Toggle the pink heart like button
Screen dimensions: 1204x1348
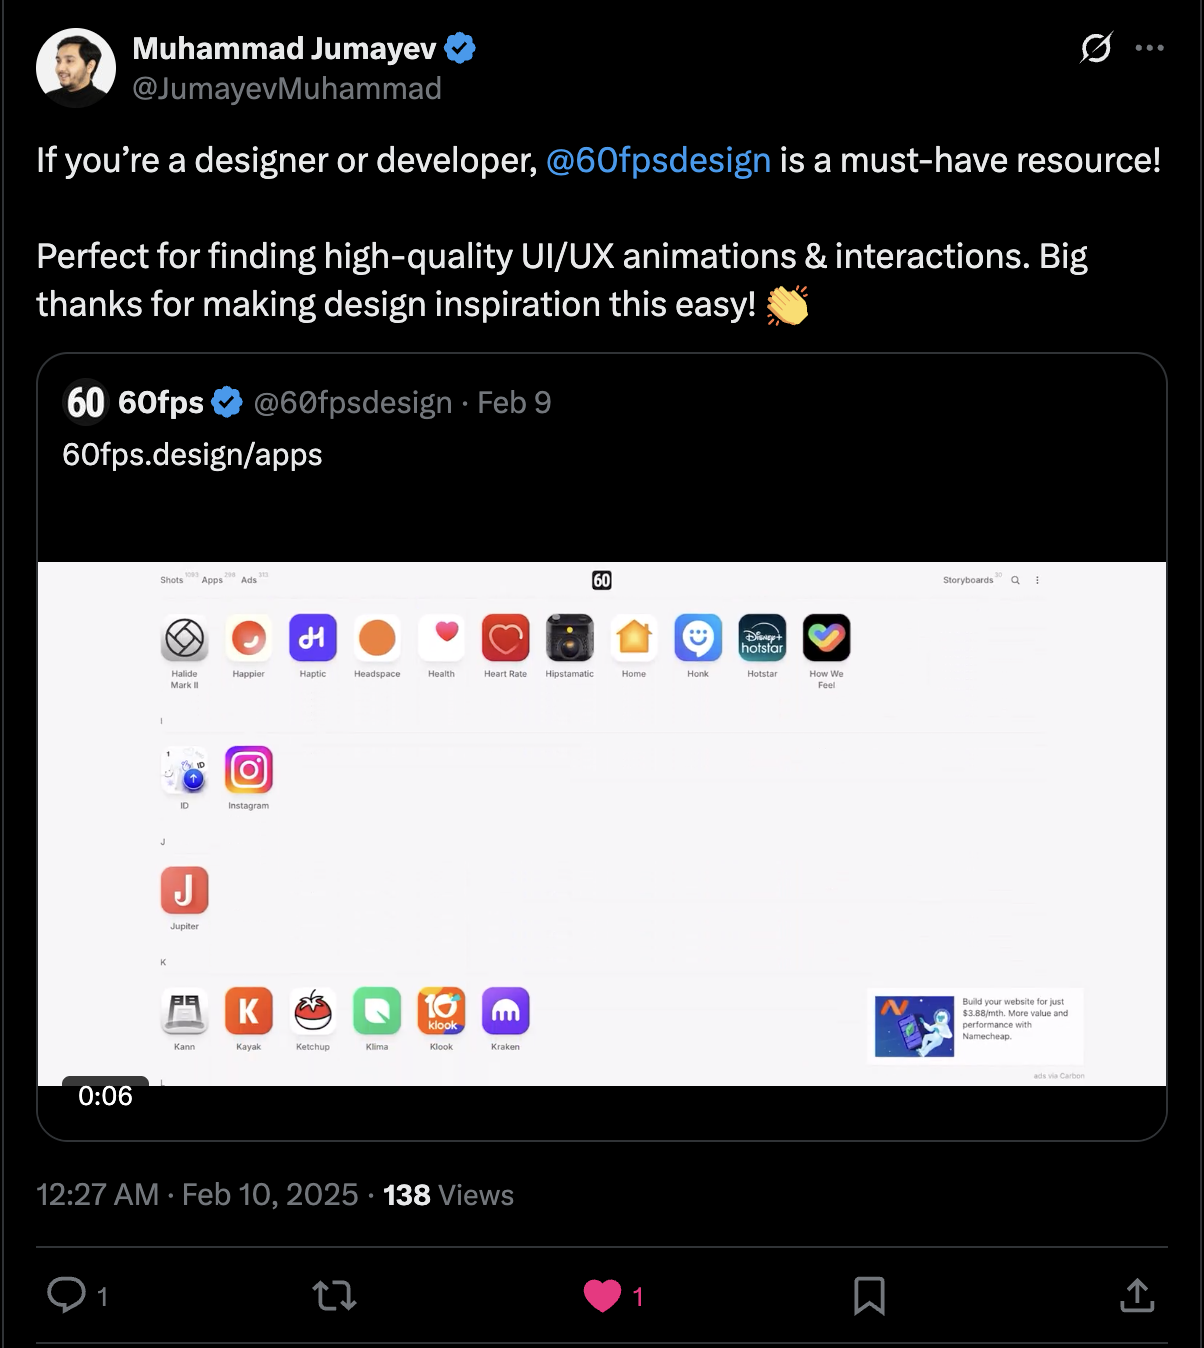coord(602,1296)
